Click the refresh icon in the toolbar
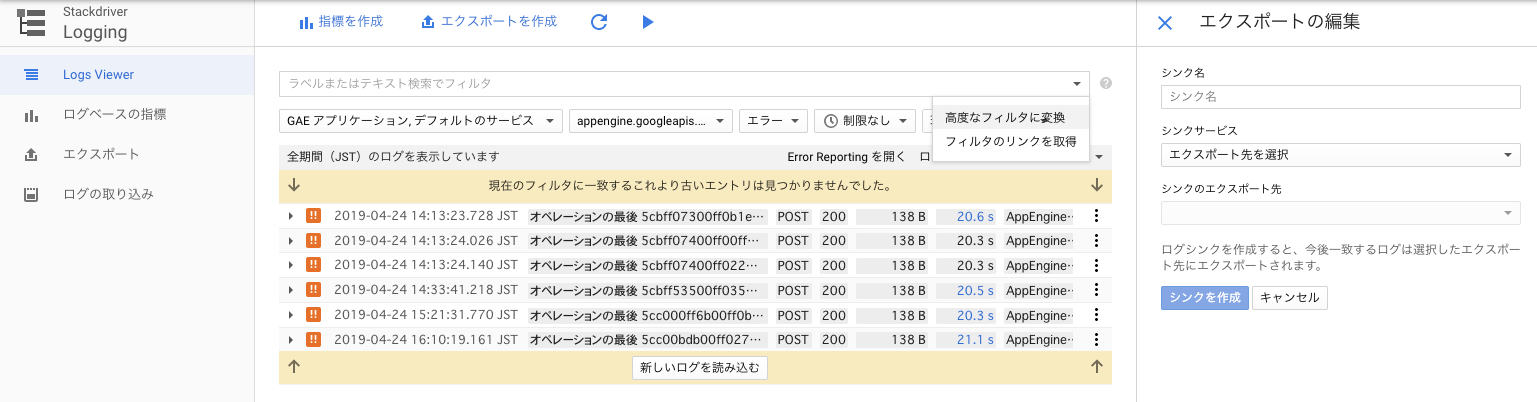Image resolution: width=1537 pixels, height=402 pixels. pyautogui.click(x=599, y=21)
